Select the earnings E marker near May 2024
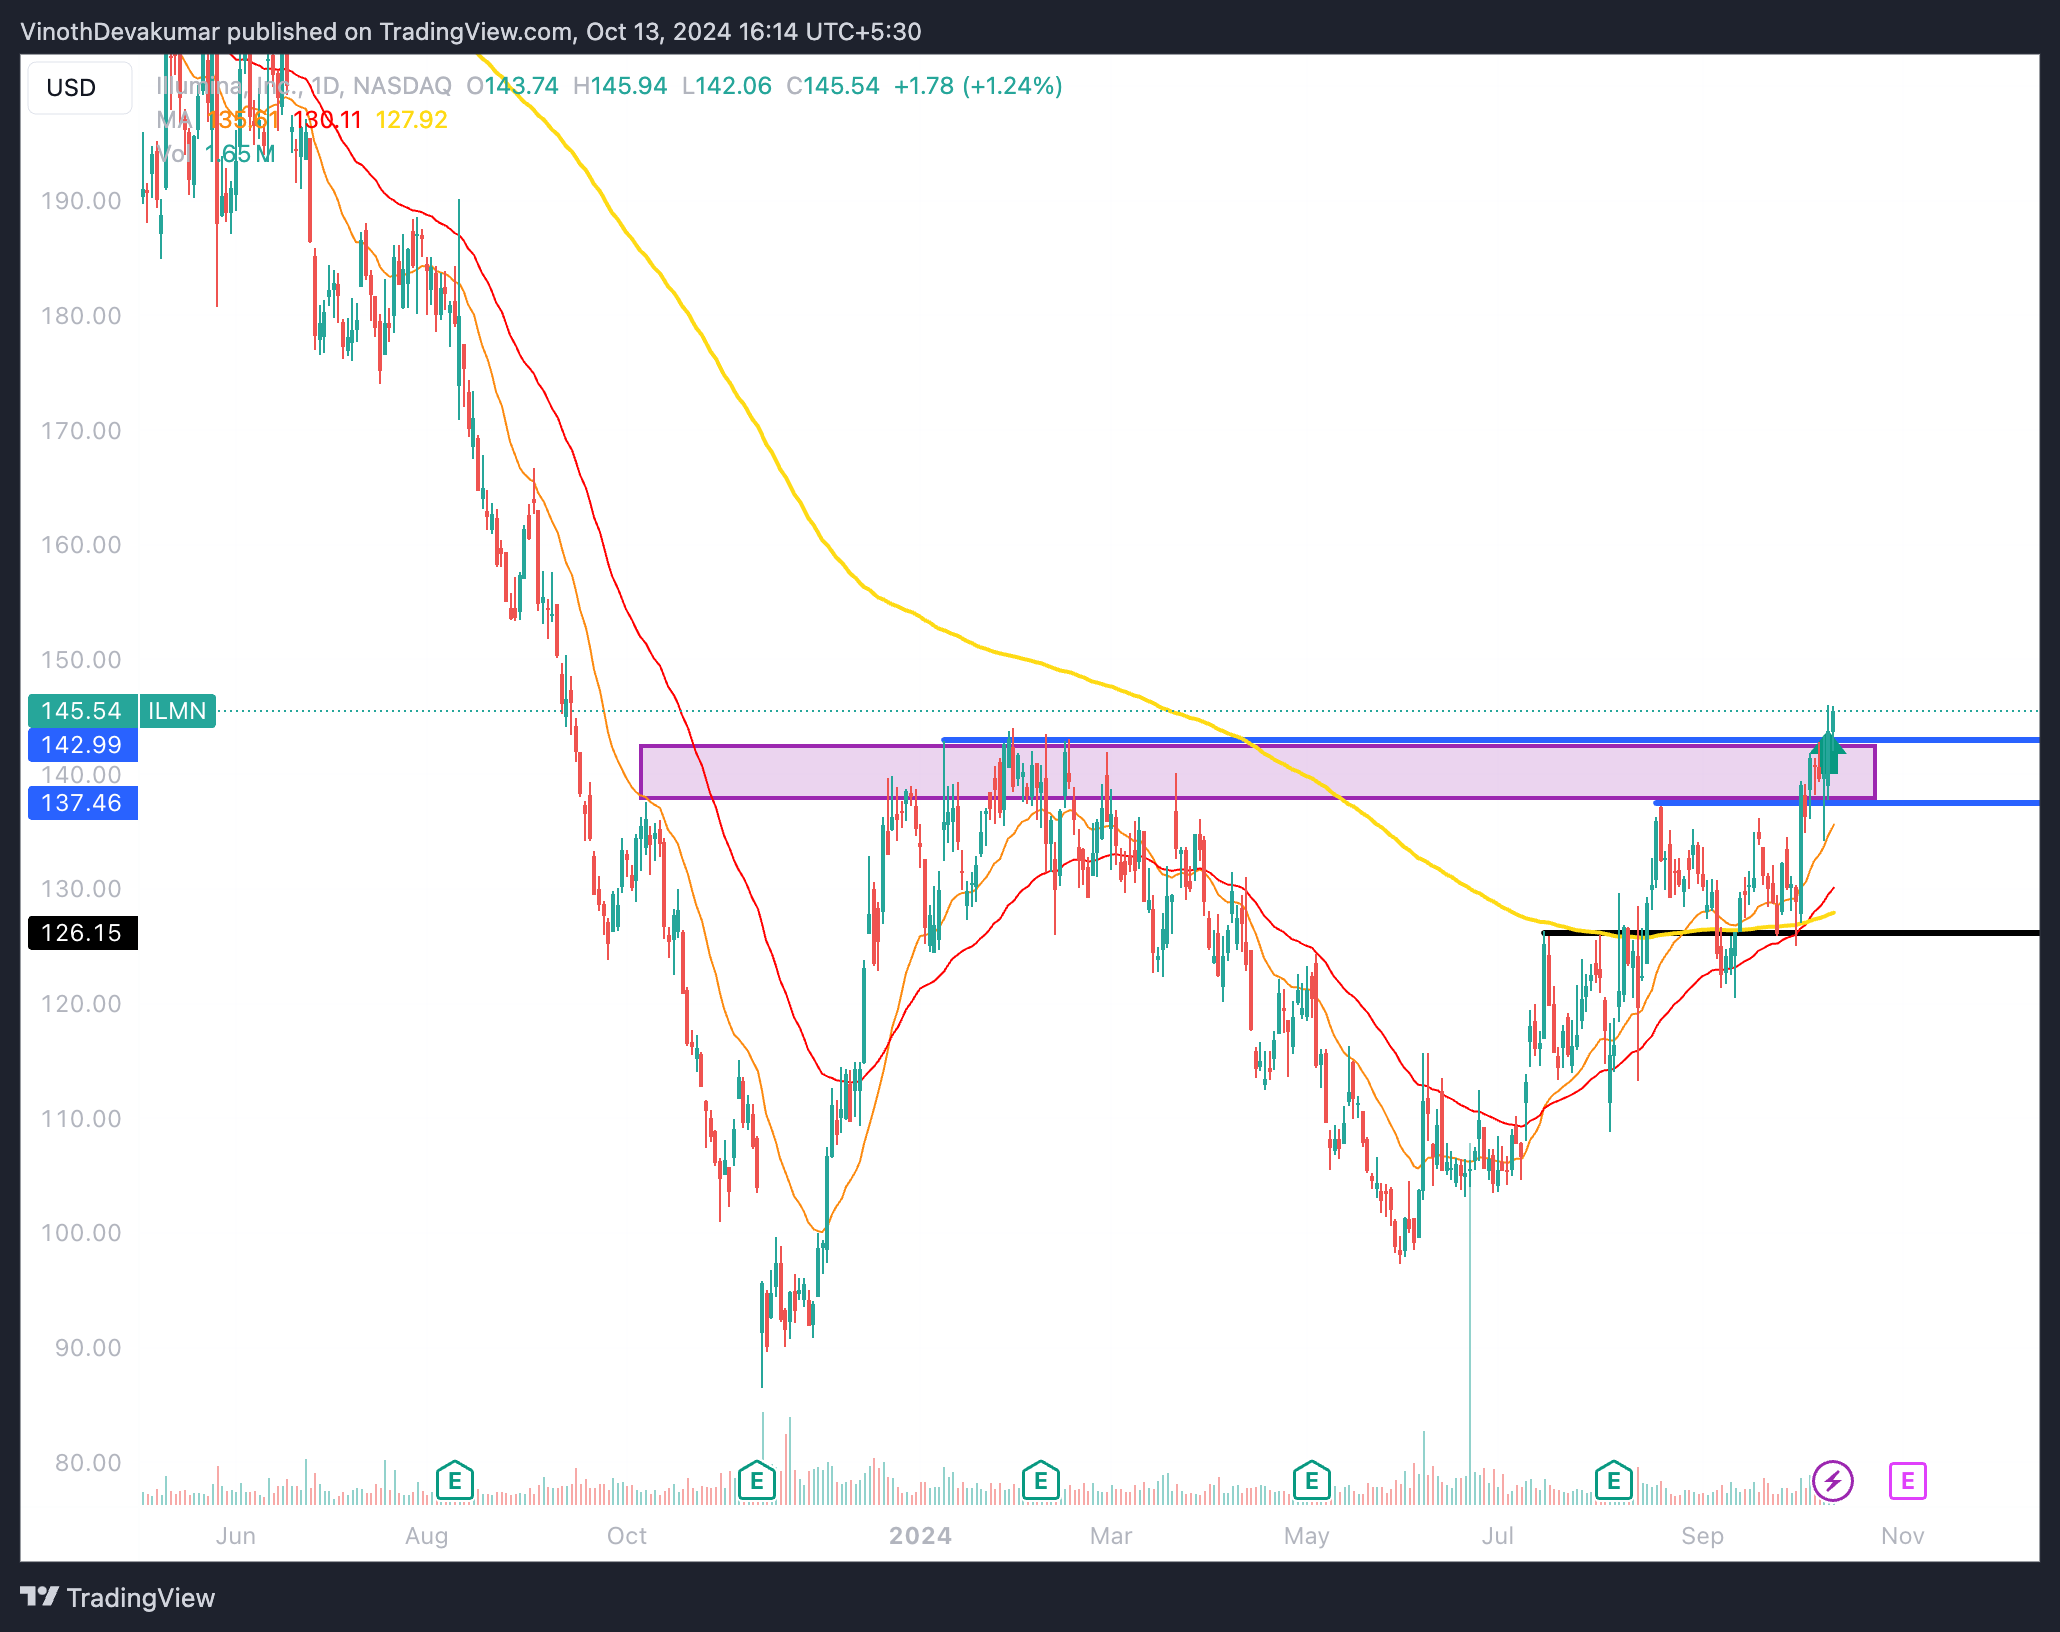The width and height of the screenshot is (2060, 1632). 1311,1480
